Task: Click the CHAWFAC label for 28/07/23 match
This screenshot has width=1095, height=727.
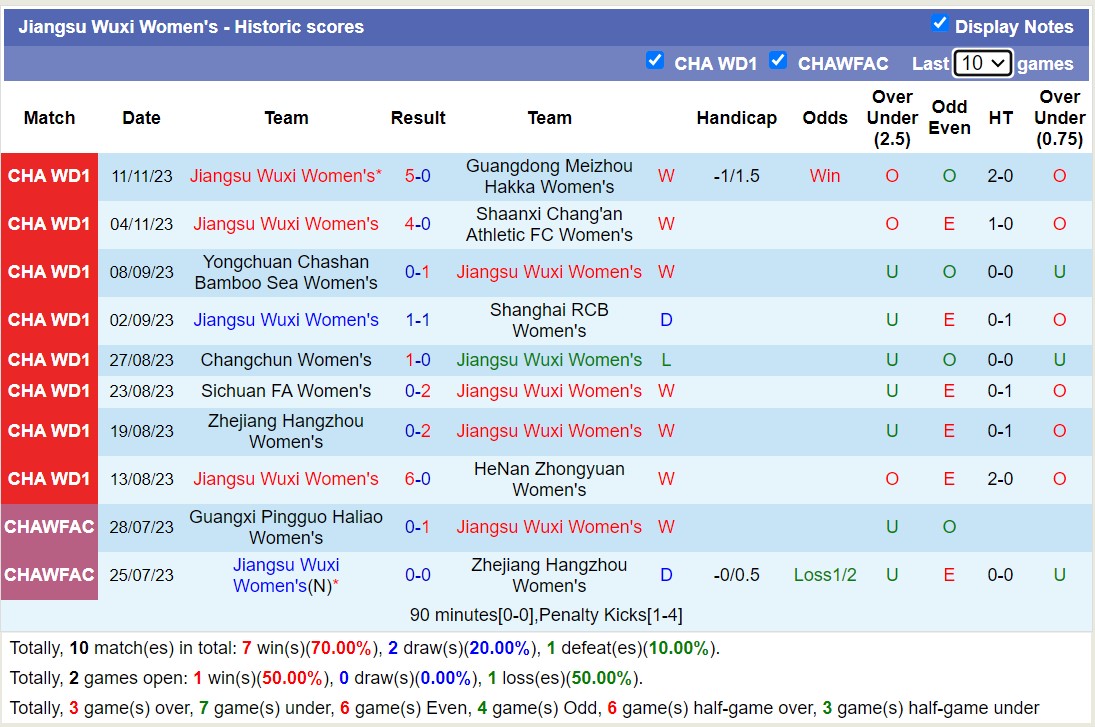Action: pos(49,527)
